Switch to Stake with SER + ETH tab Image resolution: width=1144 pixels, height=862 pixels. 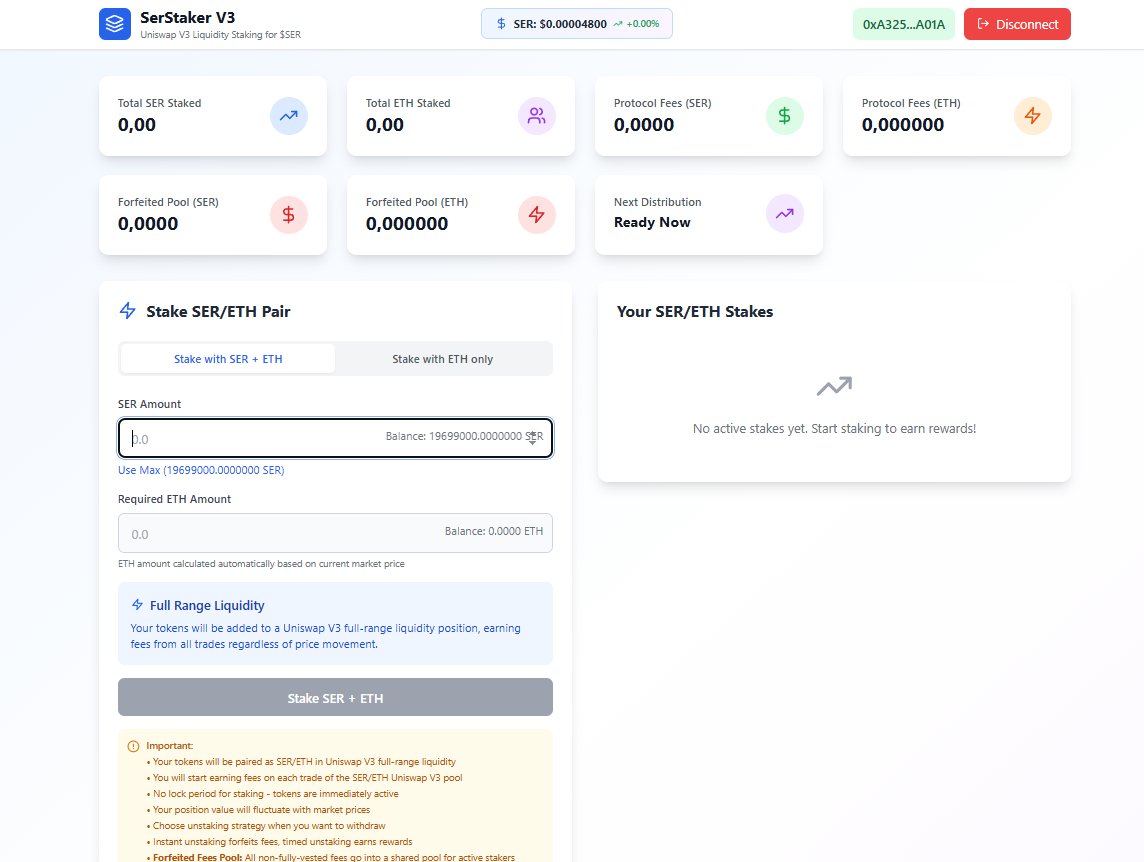point(228,359)
